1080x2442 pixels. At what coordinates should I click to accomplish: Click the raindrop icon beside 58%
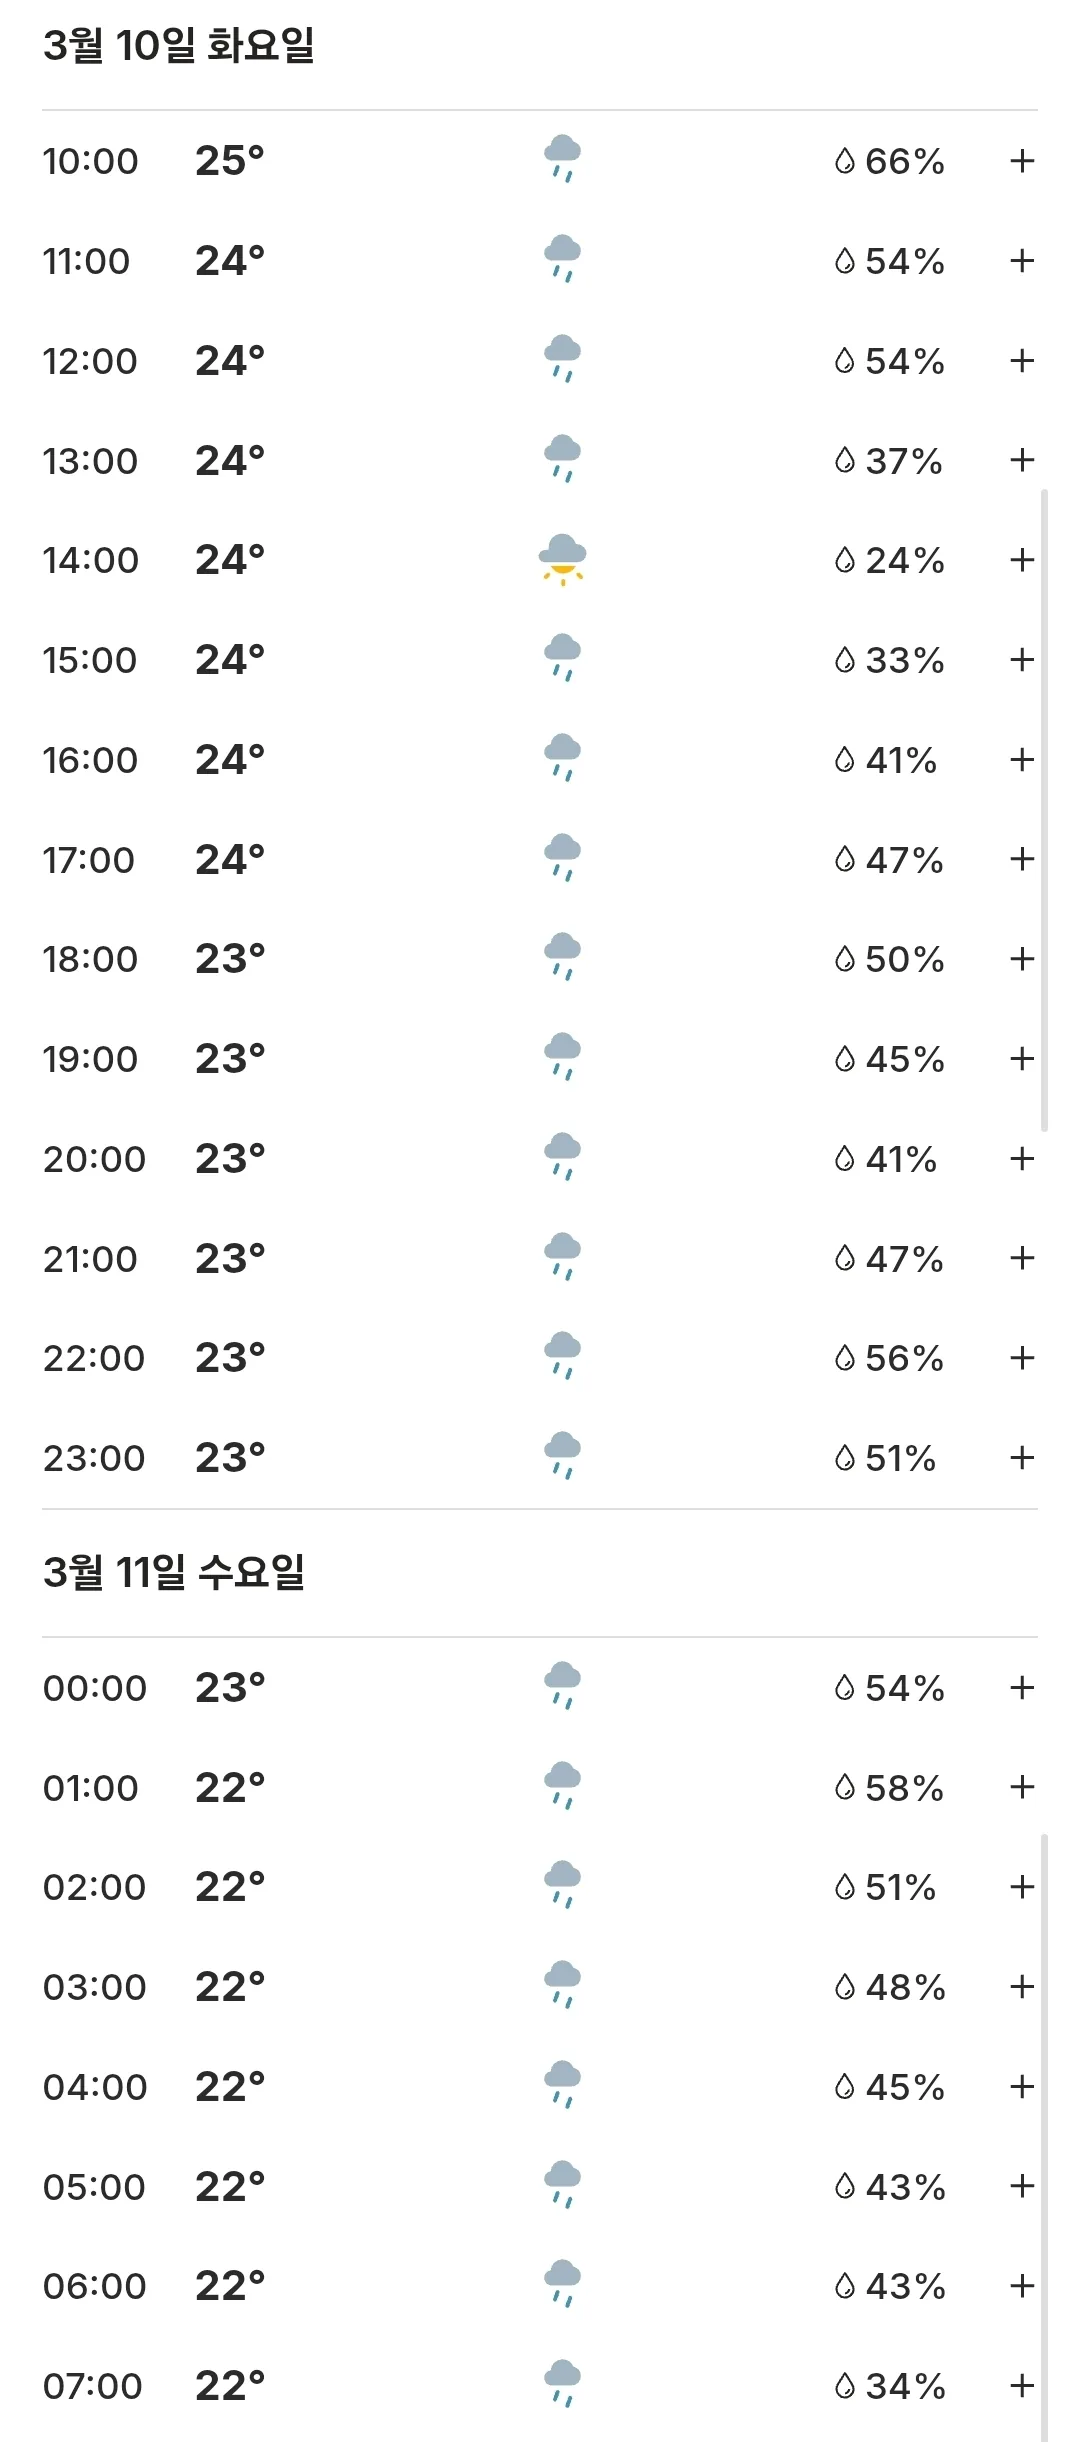(845, 1787)
